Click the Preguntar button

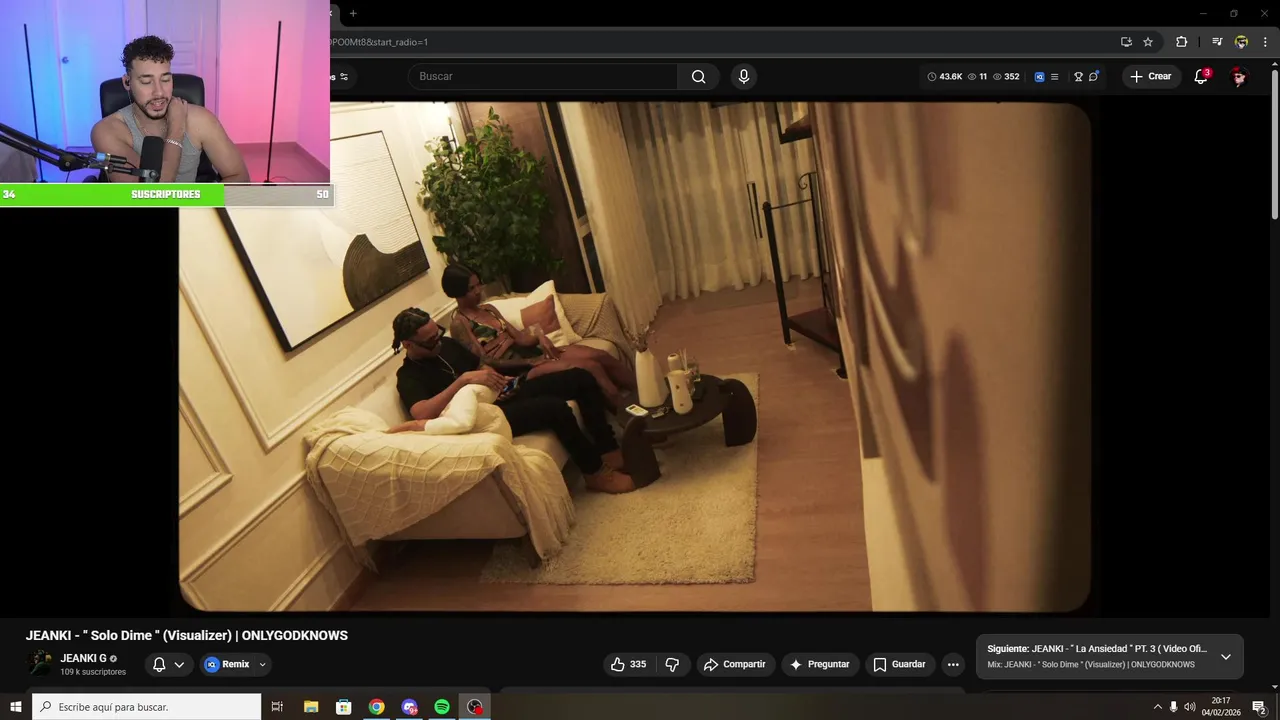pyautogui.click(x=820, y=664)
